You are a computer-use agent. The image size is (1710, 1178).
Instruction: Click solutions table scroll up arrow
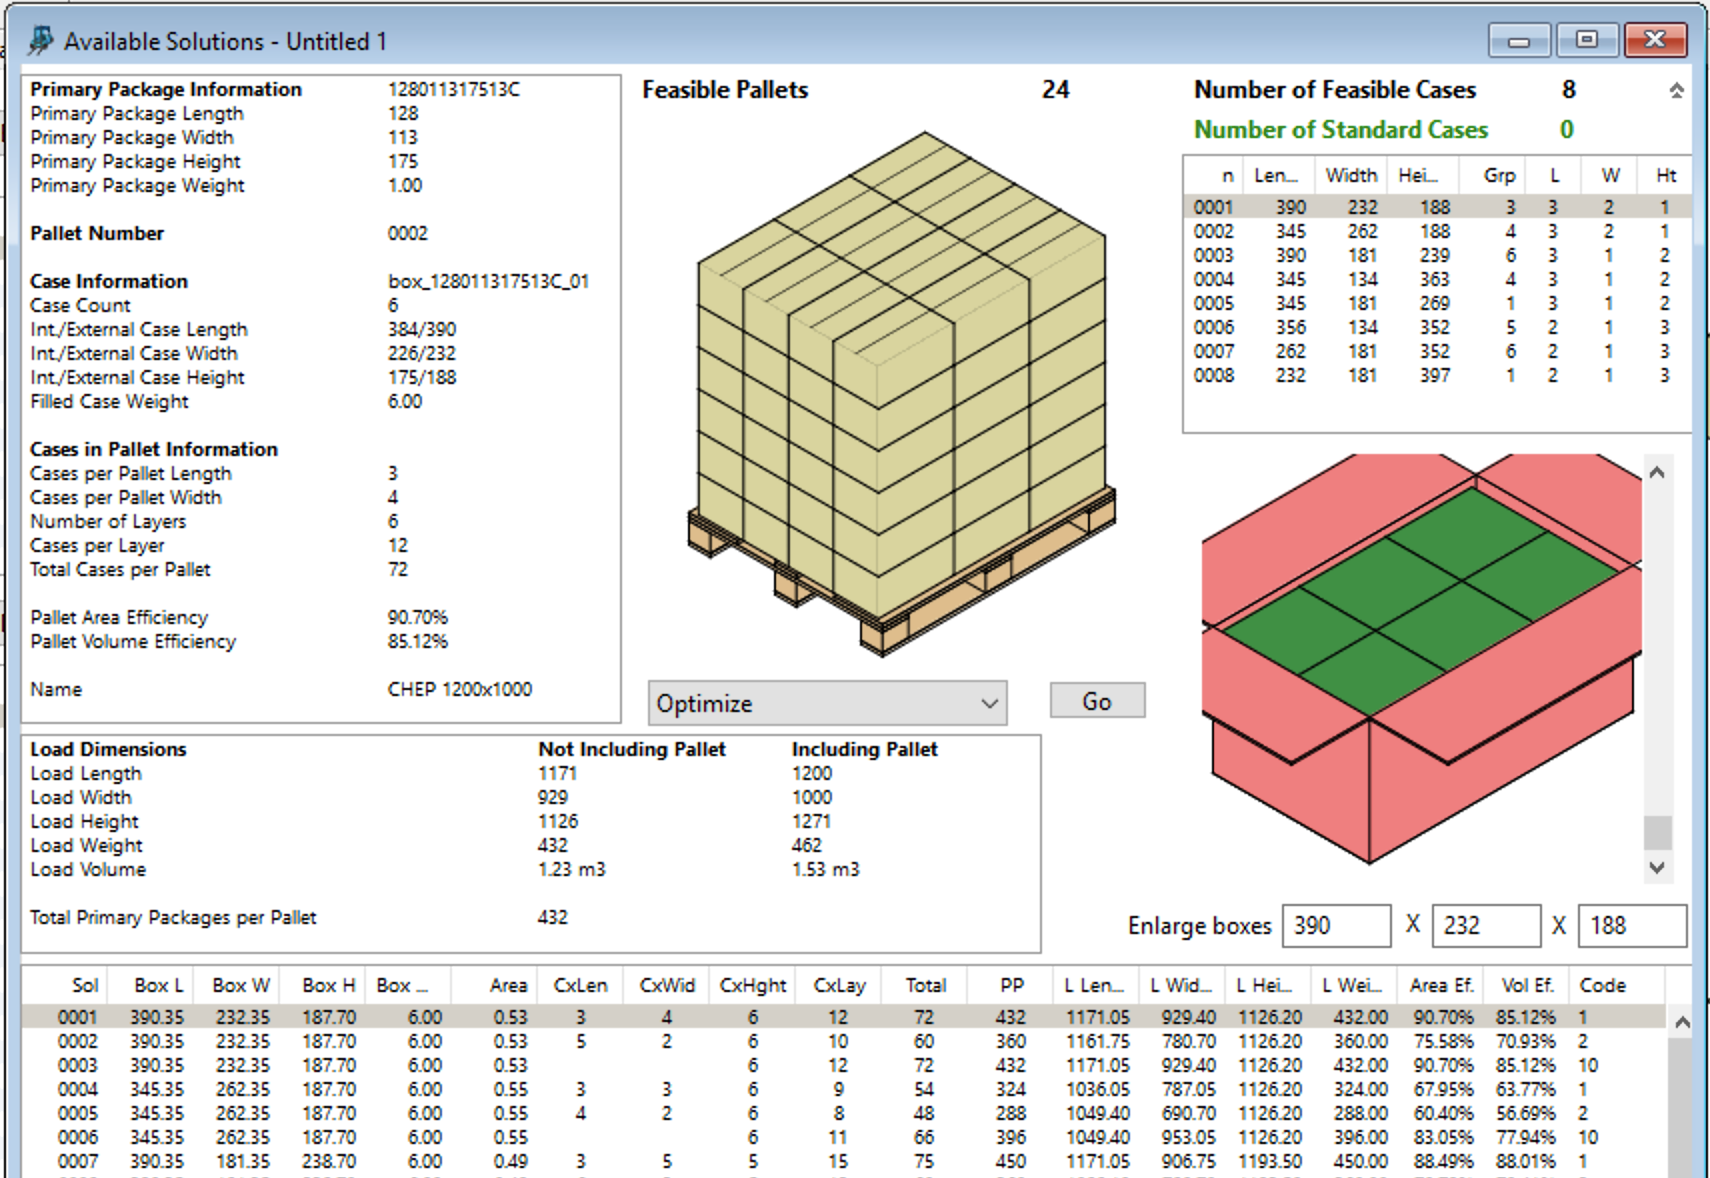tap(1682, 1022)
